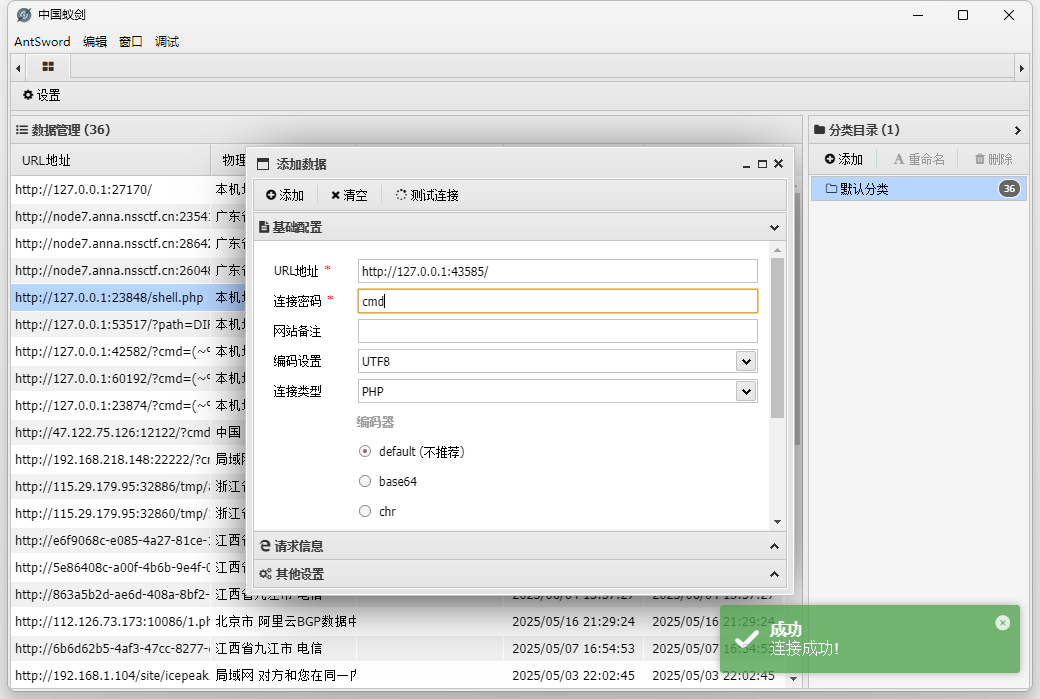1040x699 pixels.
Task: Click the grid home tab icon
Action: pos(48,67)
